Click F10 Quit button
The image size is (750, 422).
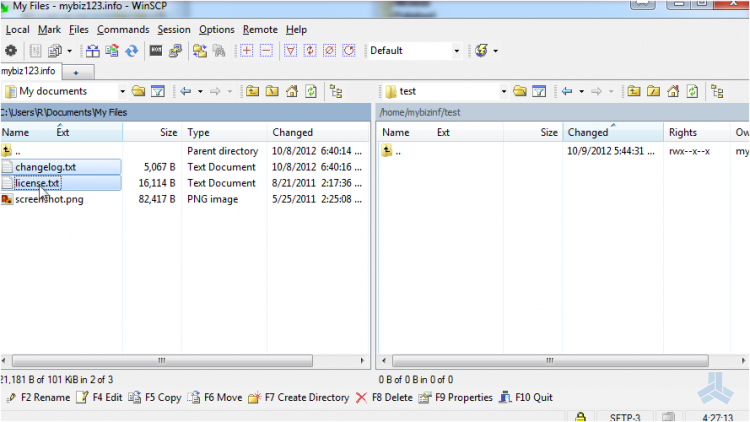tap(526, 398)
